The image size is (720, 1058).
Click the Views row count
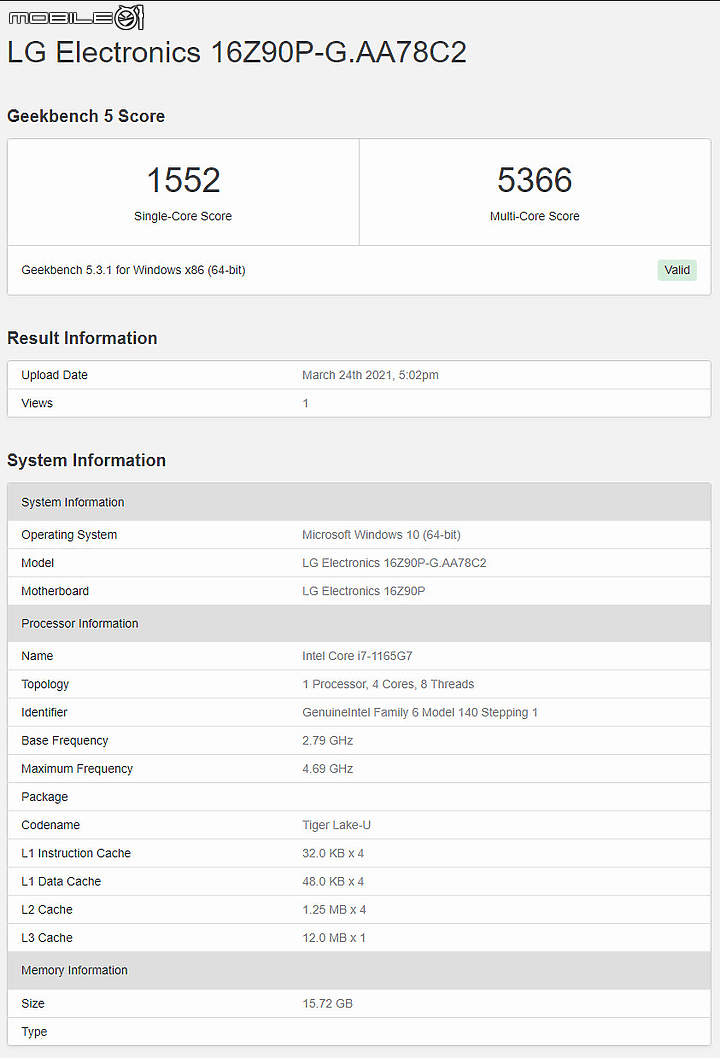pyautogui.click(x=306, y=403)
